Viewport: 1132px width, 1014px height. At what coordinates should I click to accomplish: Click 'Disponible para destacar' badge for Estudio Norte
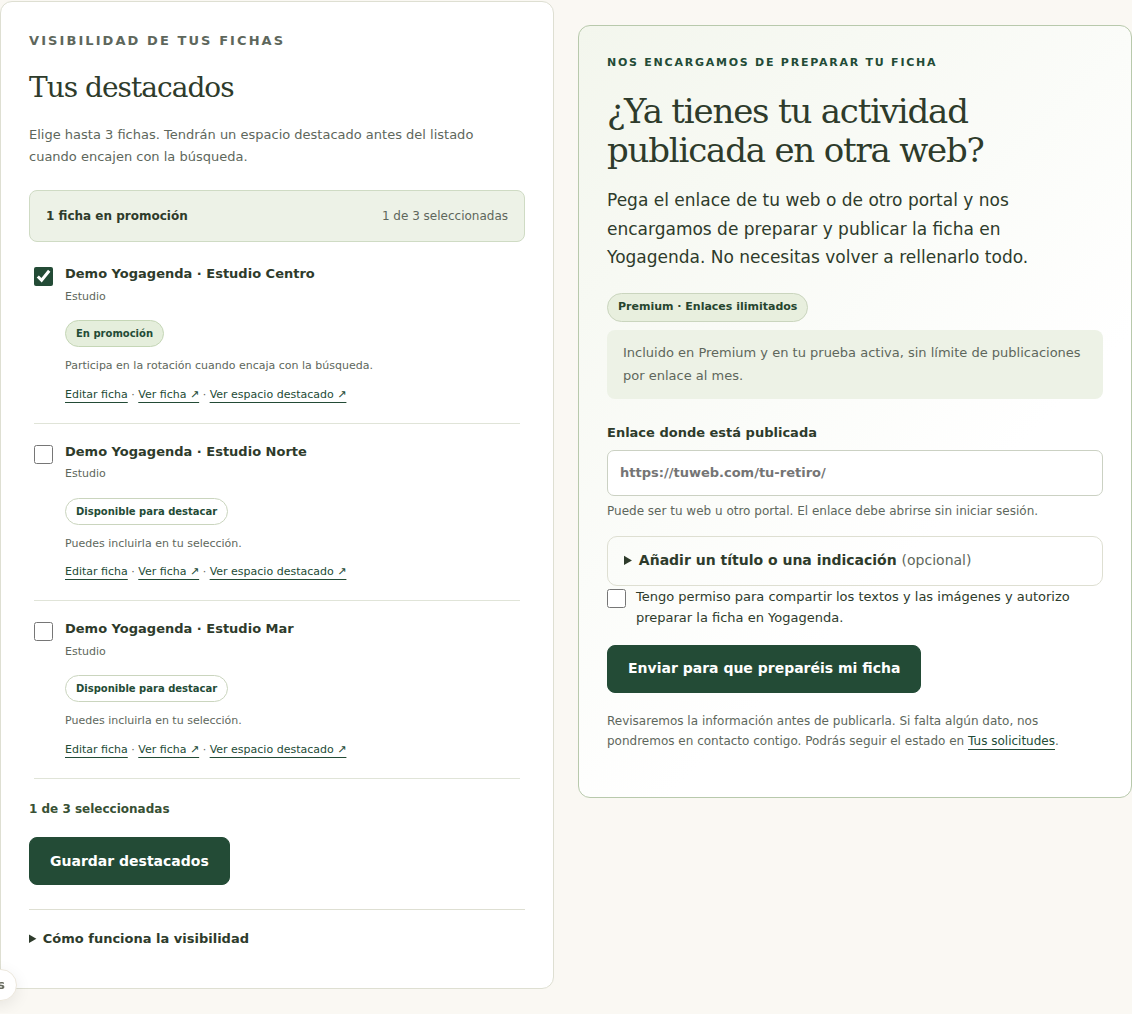tap(147, 511)
